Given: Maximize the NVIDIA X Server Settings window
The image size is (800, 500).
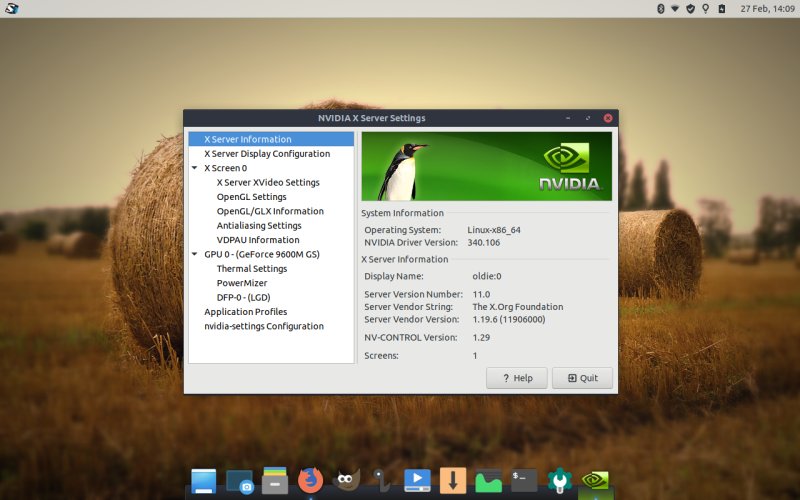Looking at the screenshot, I should coord(588,118).
